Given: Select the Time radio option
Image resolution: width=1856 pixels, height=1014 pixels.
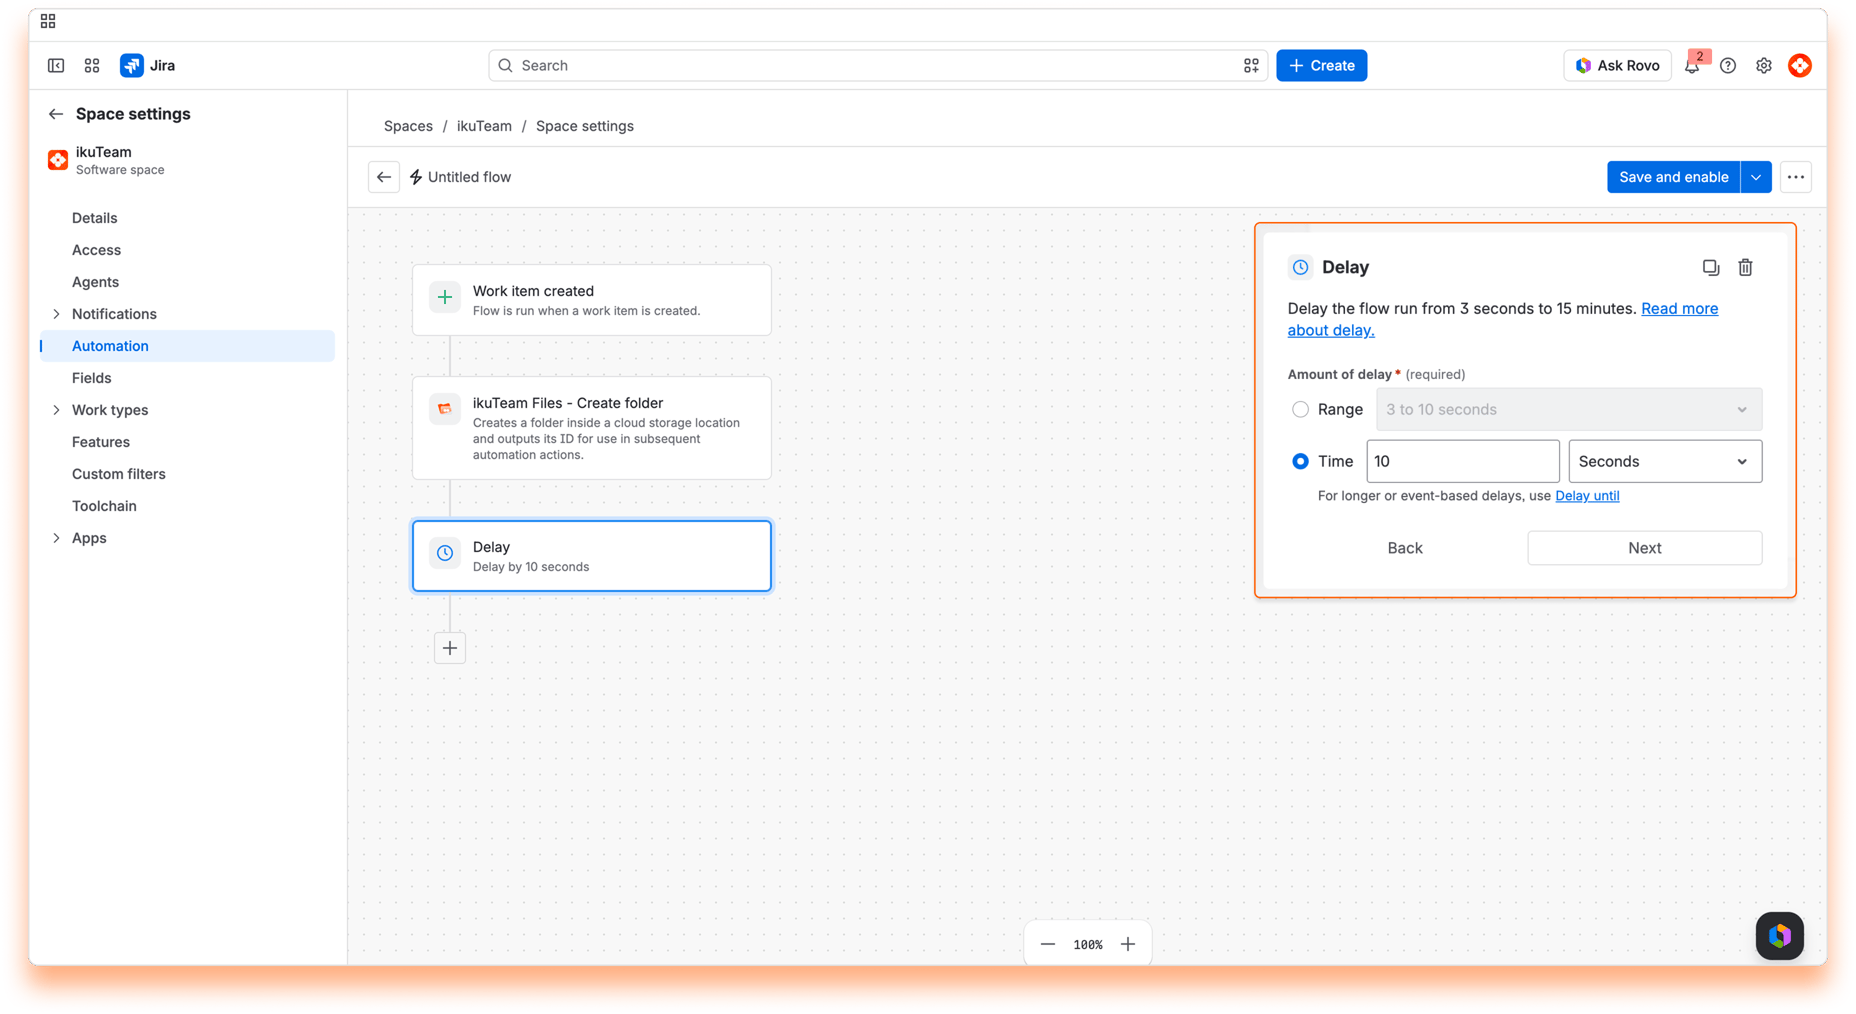Looking at the screenshot, I should [1300, 461].
